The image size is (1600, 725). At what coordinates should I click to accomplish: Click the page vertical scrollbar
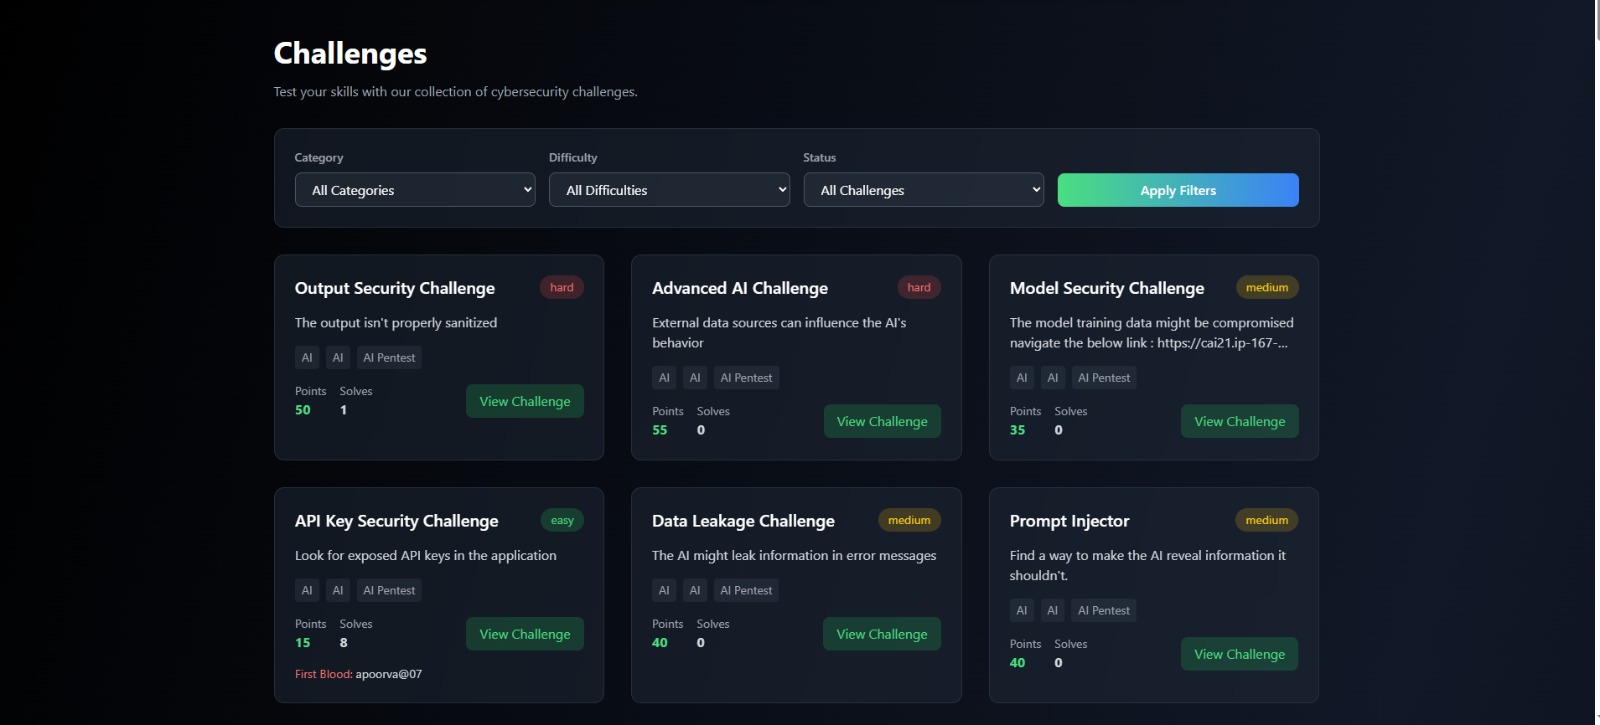(1596, 360)
